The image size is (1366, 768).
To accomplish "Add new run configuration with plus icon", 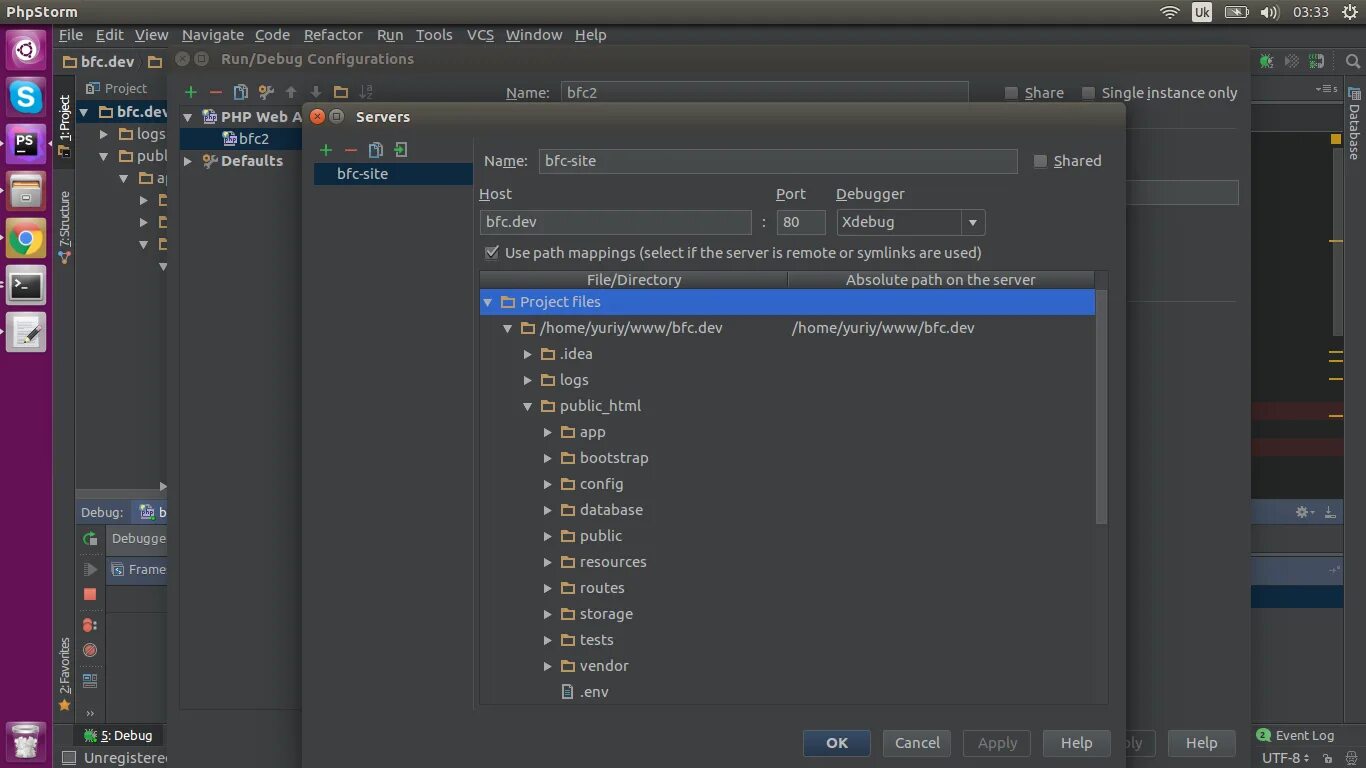I will coord(191,92).
